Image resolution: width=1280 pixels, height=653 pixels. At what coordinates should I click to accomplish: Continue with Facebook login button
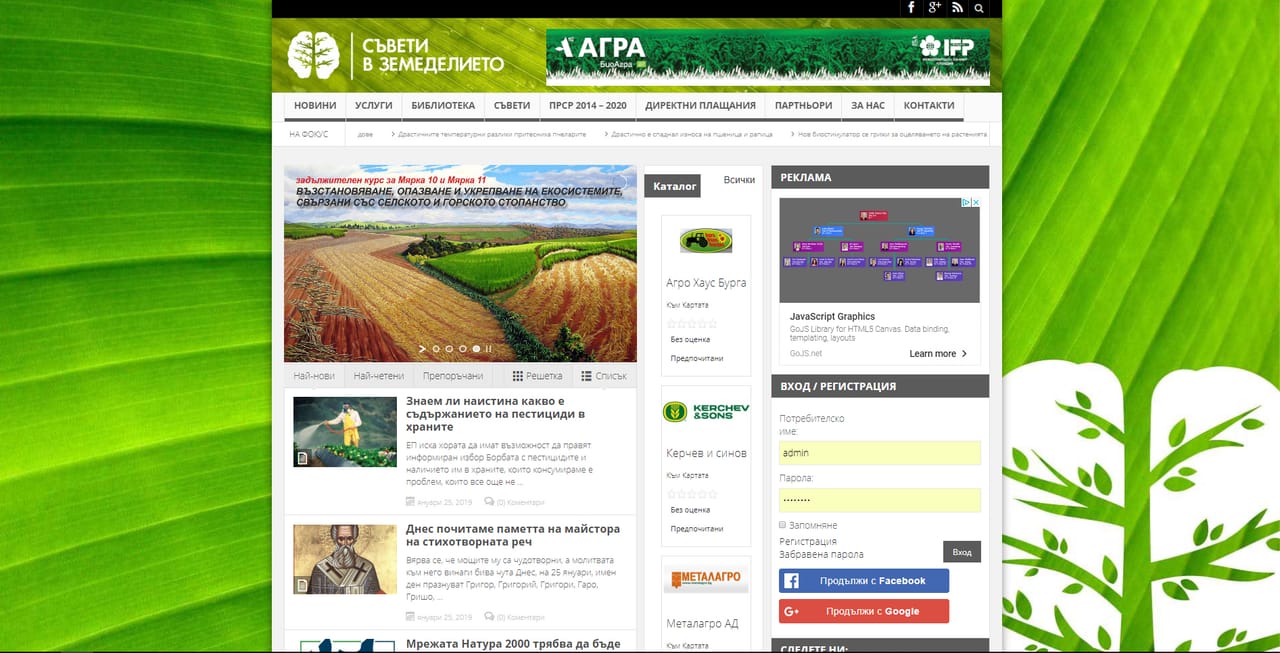click(x=864, y=581)
